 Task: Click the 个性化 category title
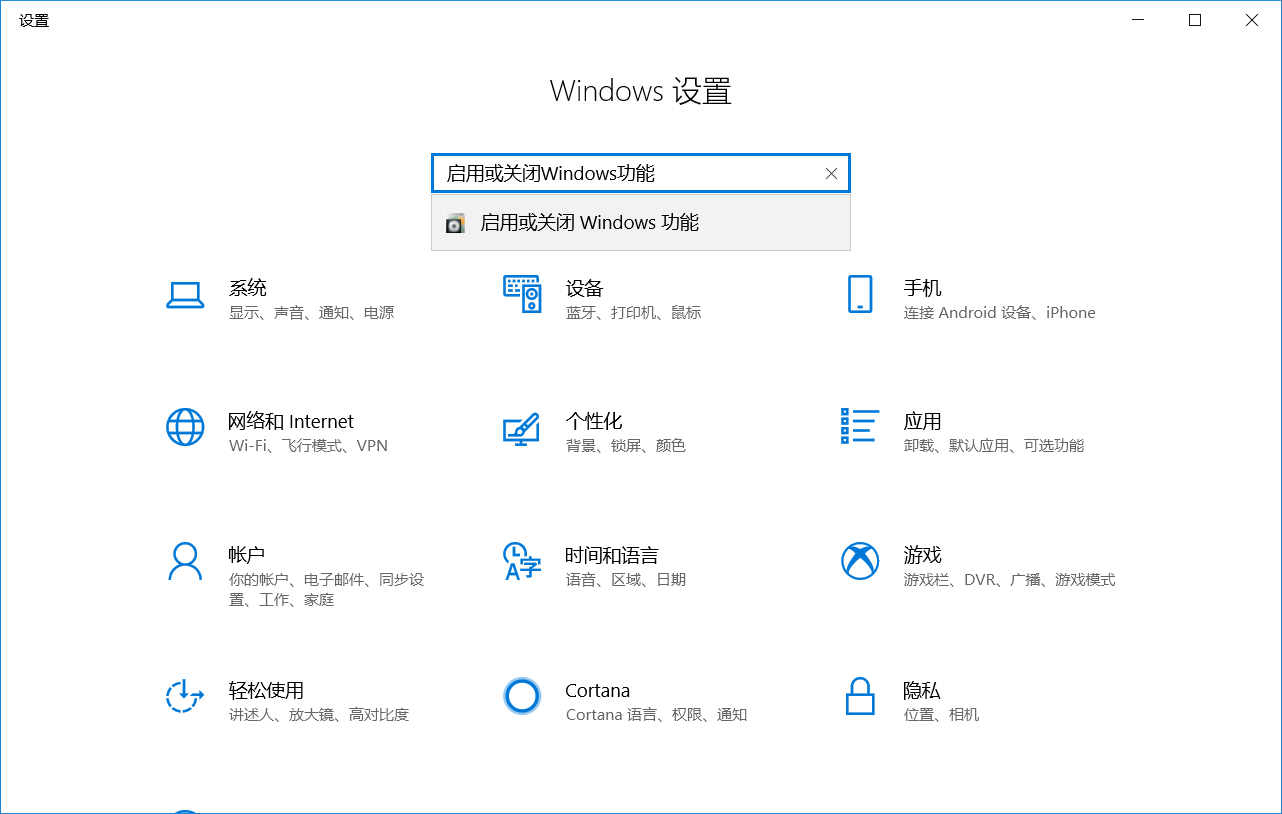pyautogui.click(x=594, y=421)
